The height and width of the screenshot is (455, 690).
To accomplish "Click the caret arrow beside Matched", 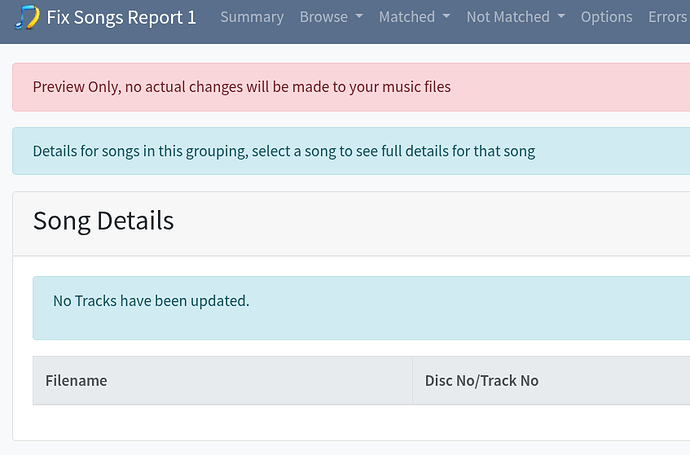I will 446,17.
